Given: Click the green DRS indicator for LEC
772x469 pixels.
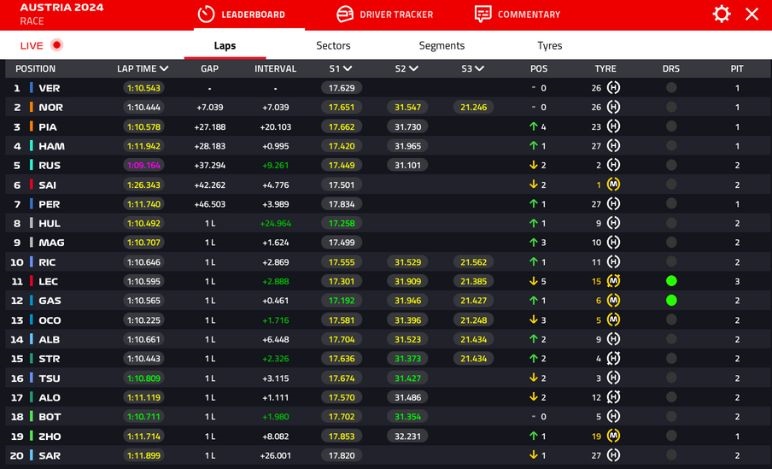Looking at the screenshot, I should tap(671, 281).
